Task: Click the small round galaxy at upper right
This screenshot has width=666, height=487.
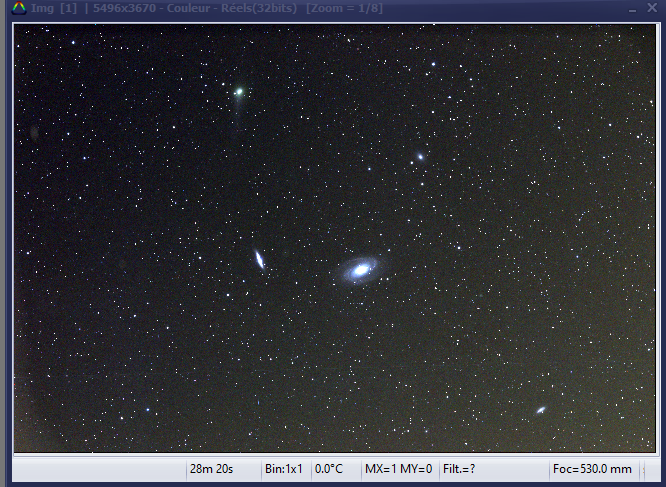Action: [420, 156]
